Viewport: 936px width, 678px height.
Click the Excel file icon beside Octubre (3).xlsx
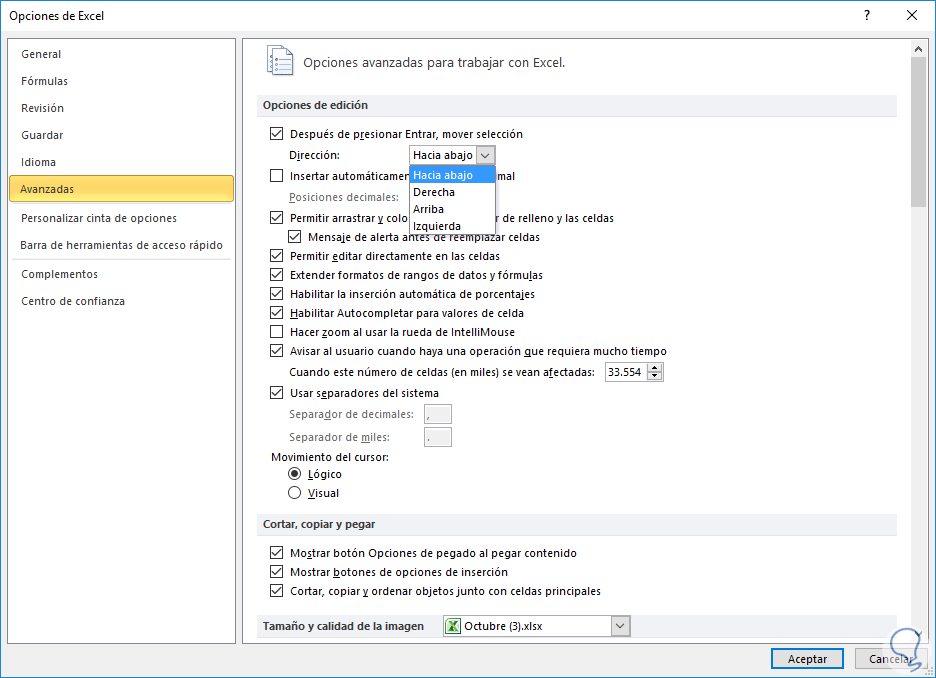pos(453,627)
